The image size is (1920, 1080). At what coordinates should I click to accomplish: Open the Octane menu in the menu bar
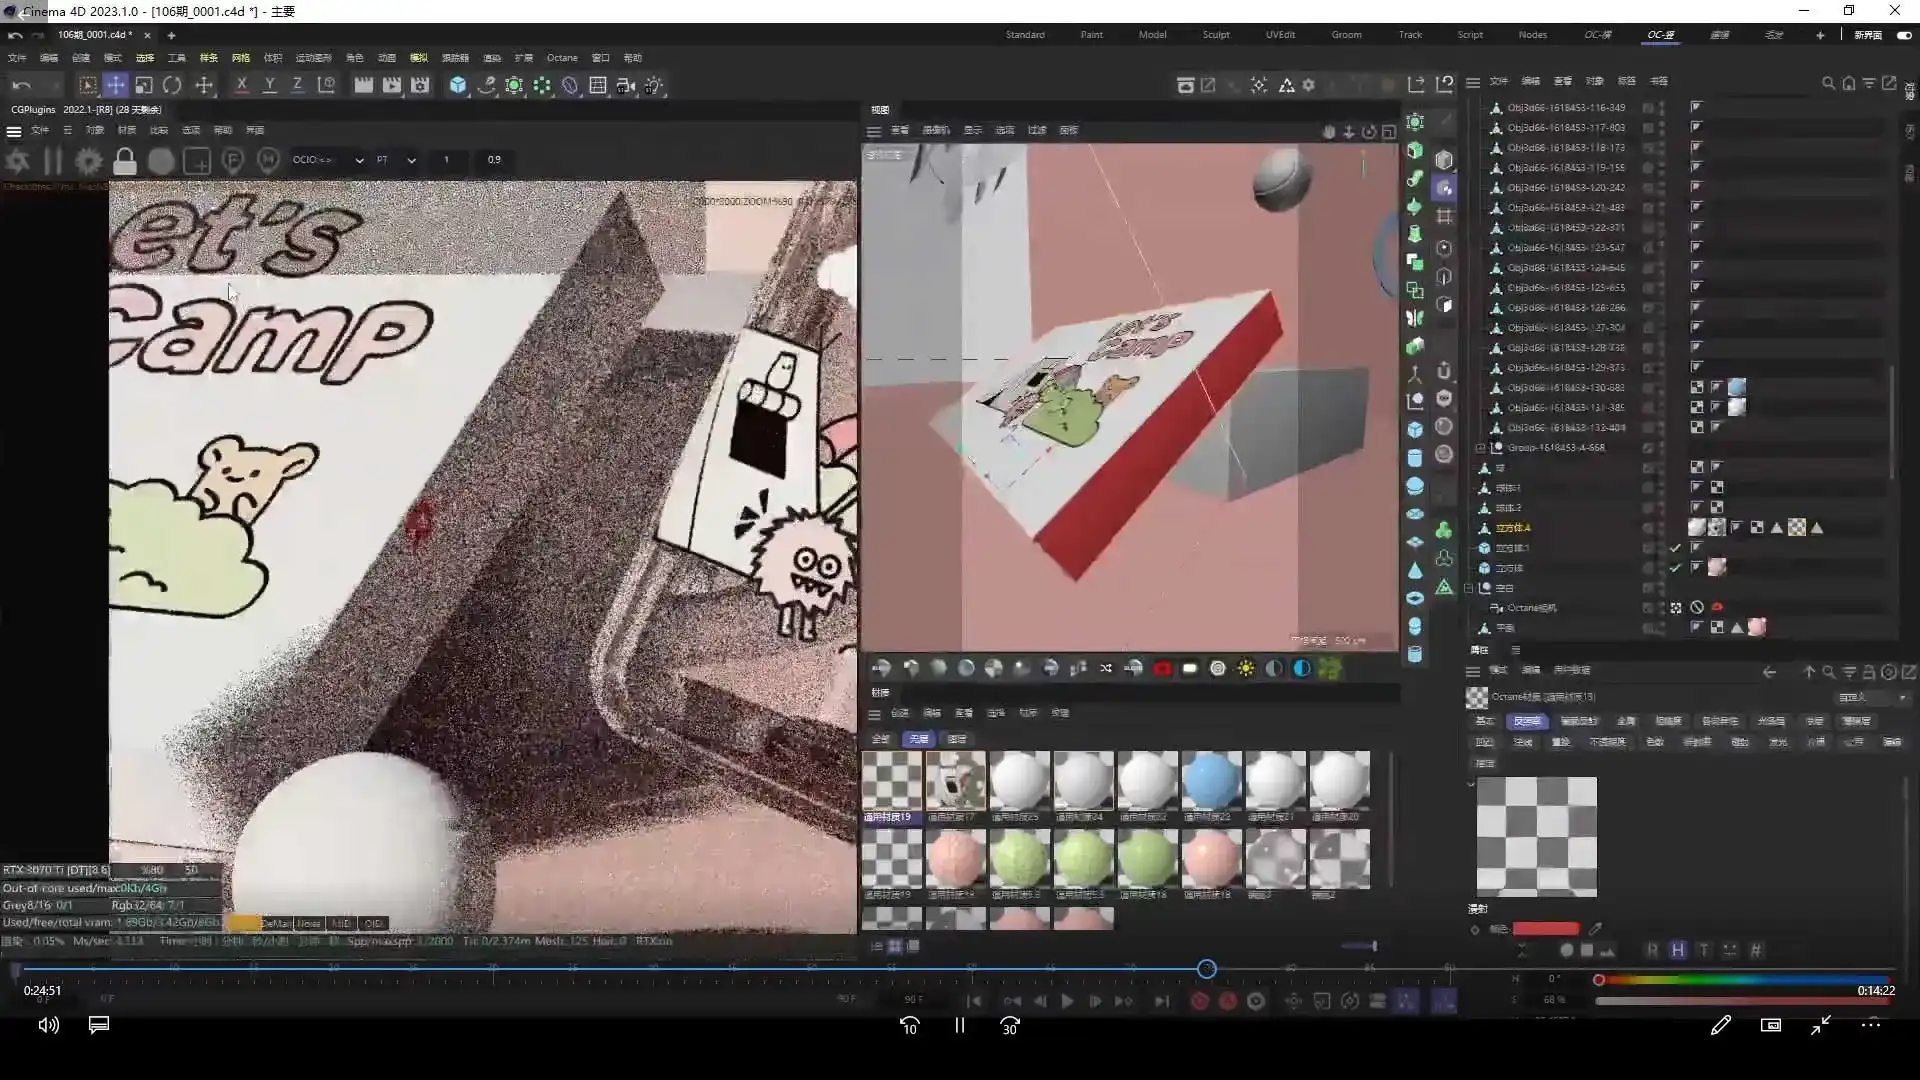pyautogui.click(x=562, y=57)
